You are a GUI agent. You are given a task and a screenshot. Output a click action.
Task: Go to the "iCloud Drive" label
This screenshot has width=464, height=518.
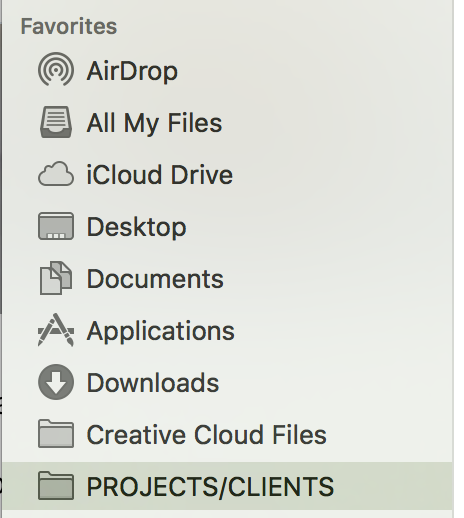click(x=160, y=175)
